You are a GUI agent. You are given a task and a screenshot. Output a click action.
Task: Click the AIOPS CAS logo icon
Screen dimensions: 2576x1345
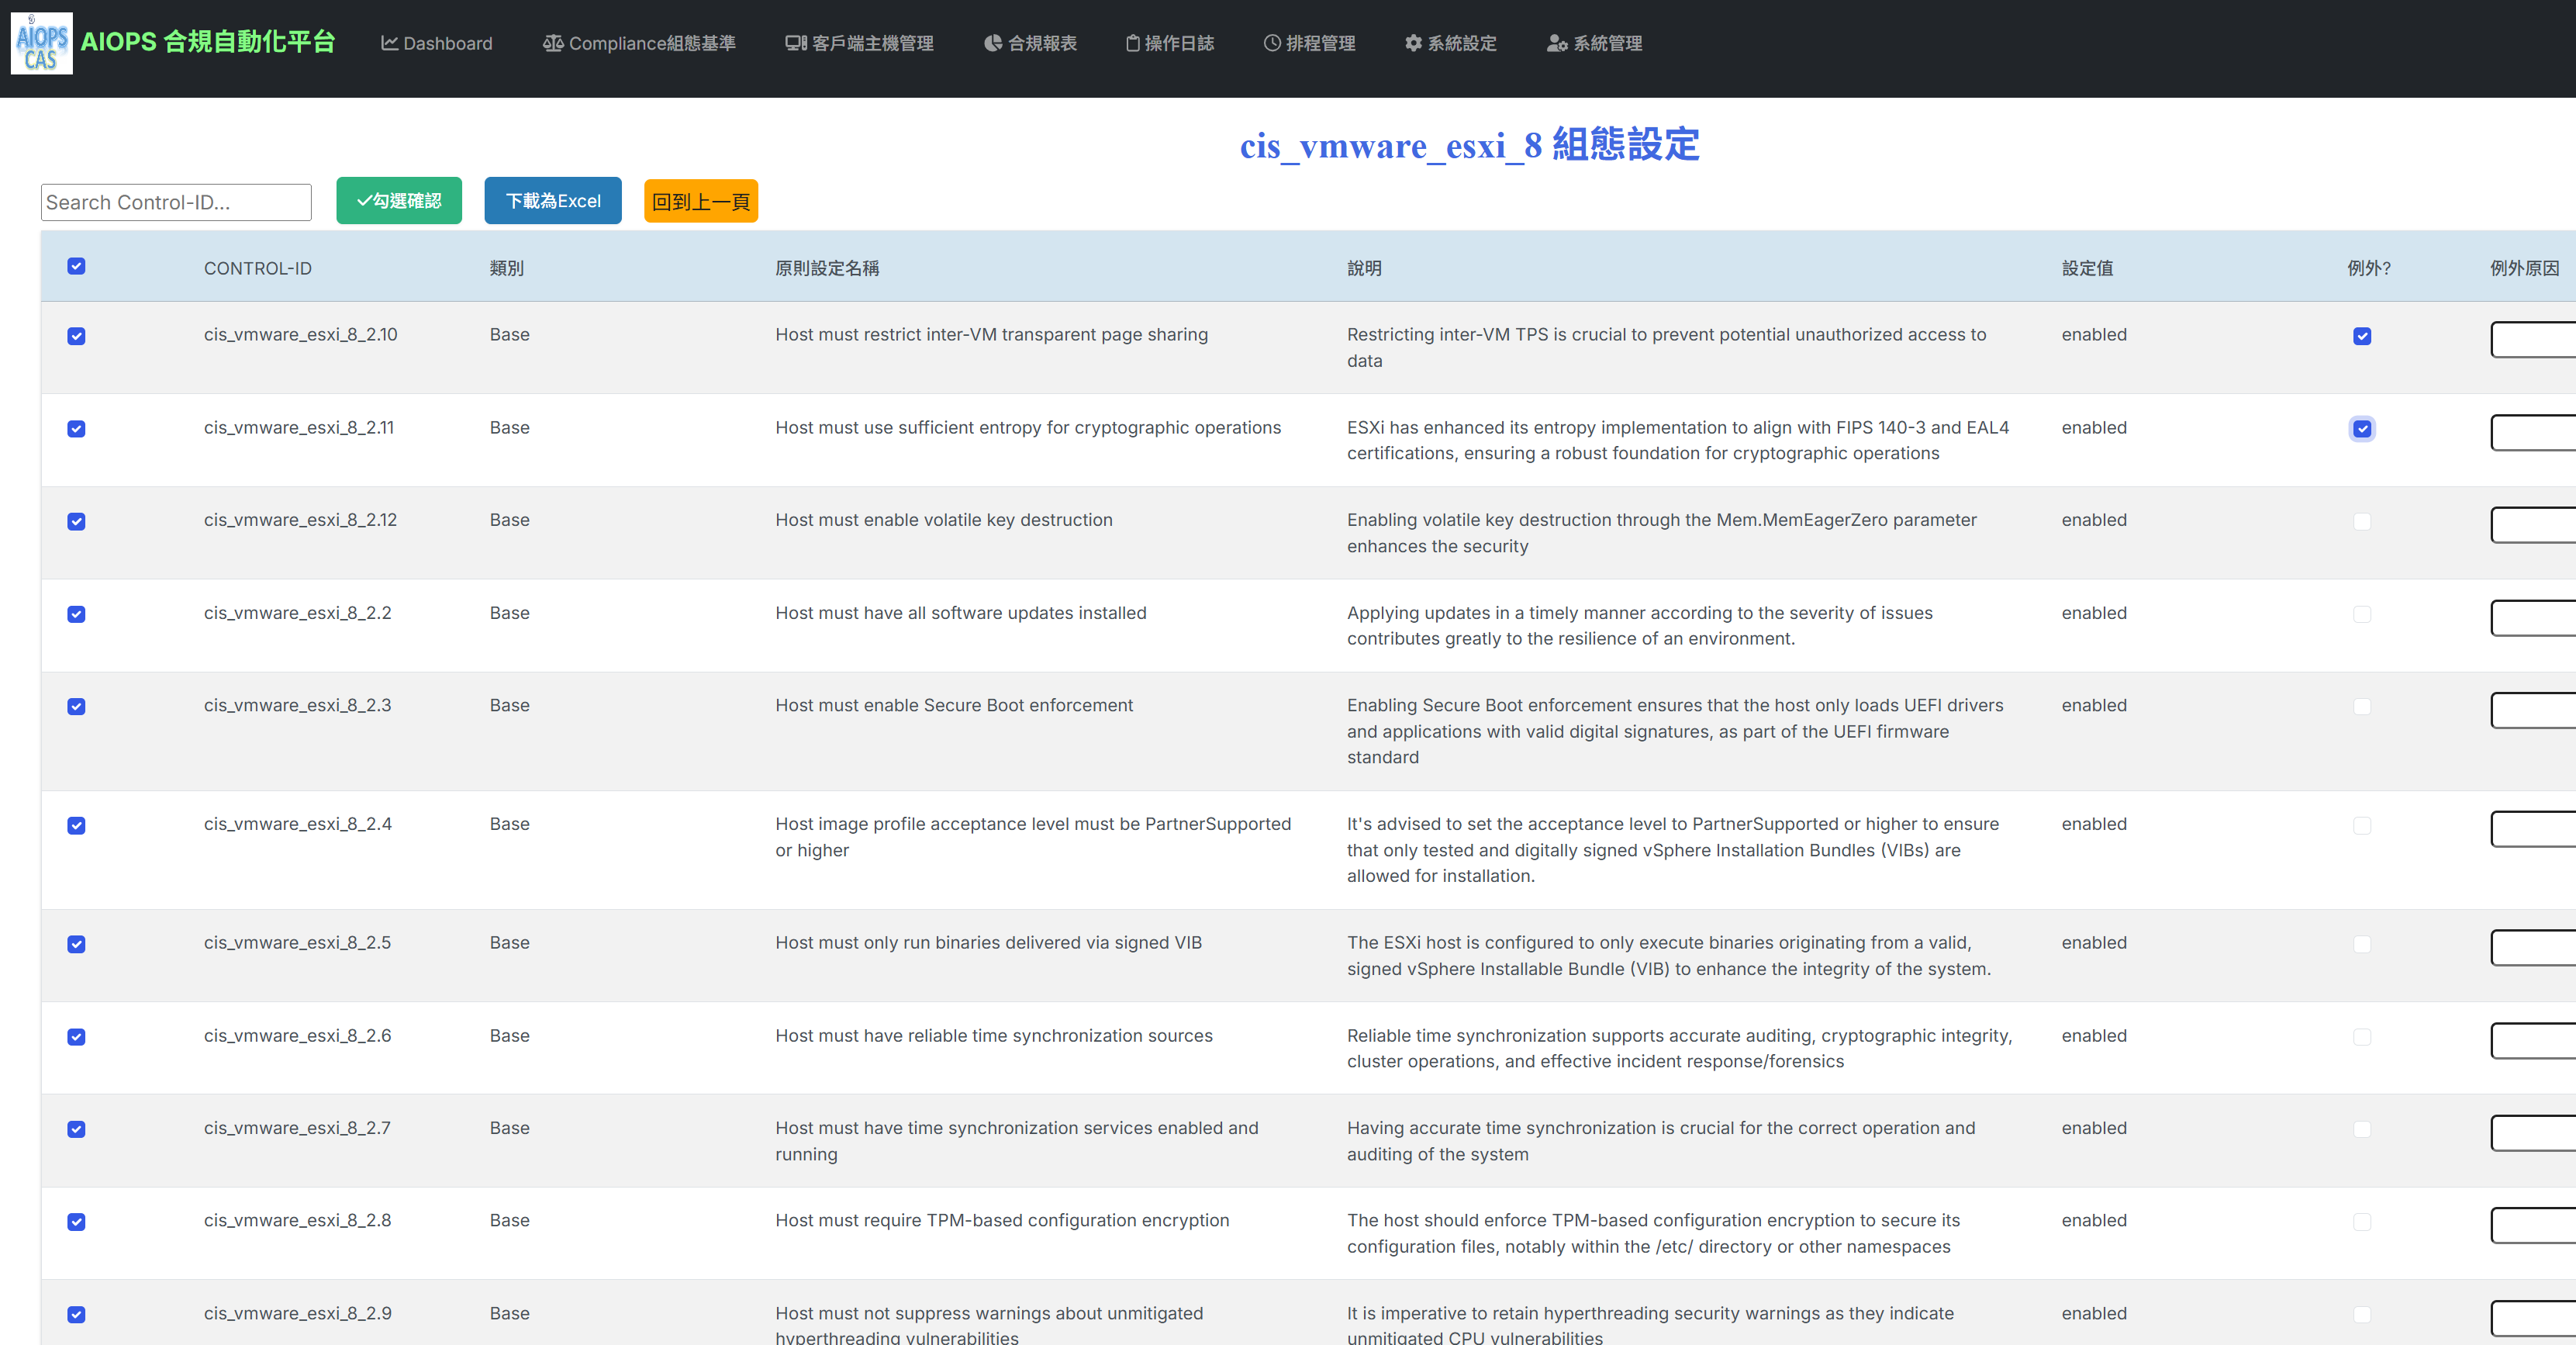click(41, 43)
